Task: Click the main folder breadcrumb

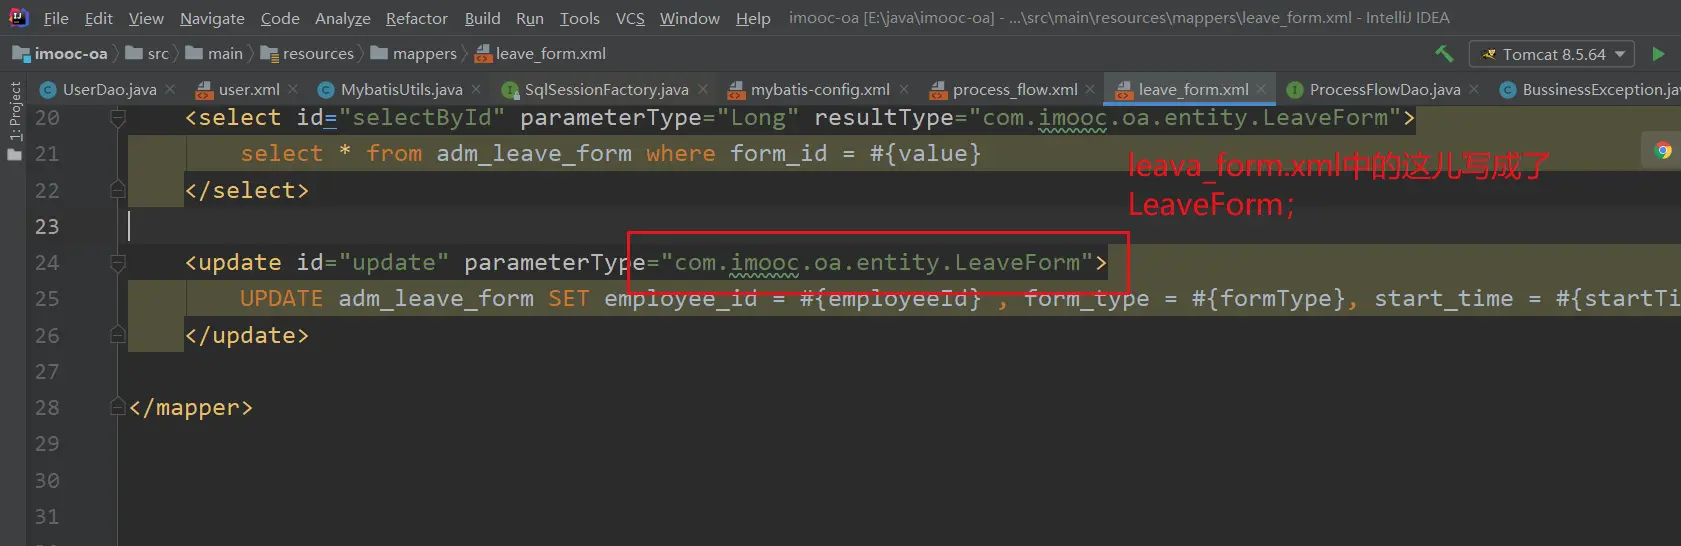Action: [x=214, y=54]
